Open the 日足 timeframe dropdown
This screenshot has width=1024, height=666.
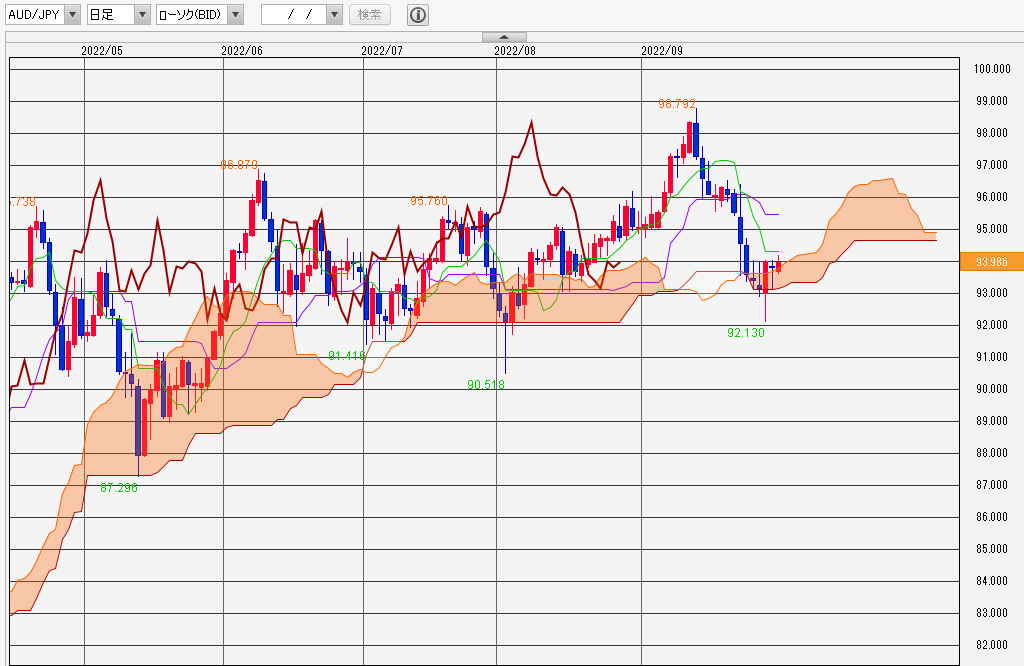(x=118, y=14)
